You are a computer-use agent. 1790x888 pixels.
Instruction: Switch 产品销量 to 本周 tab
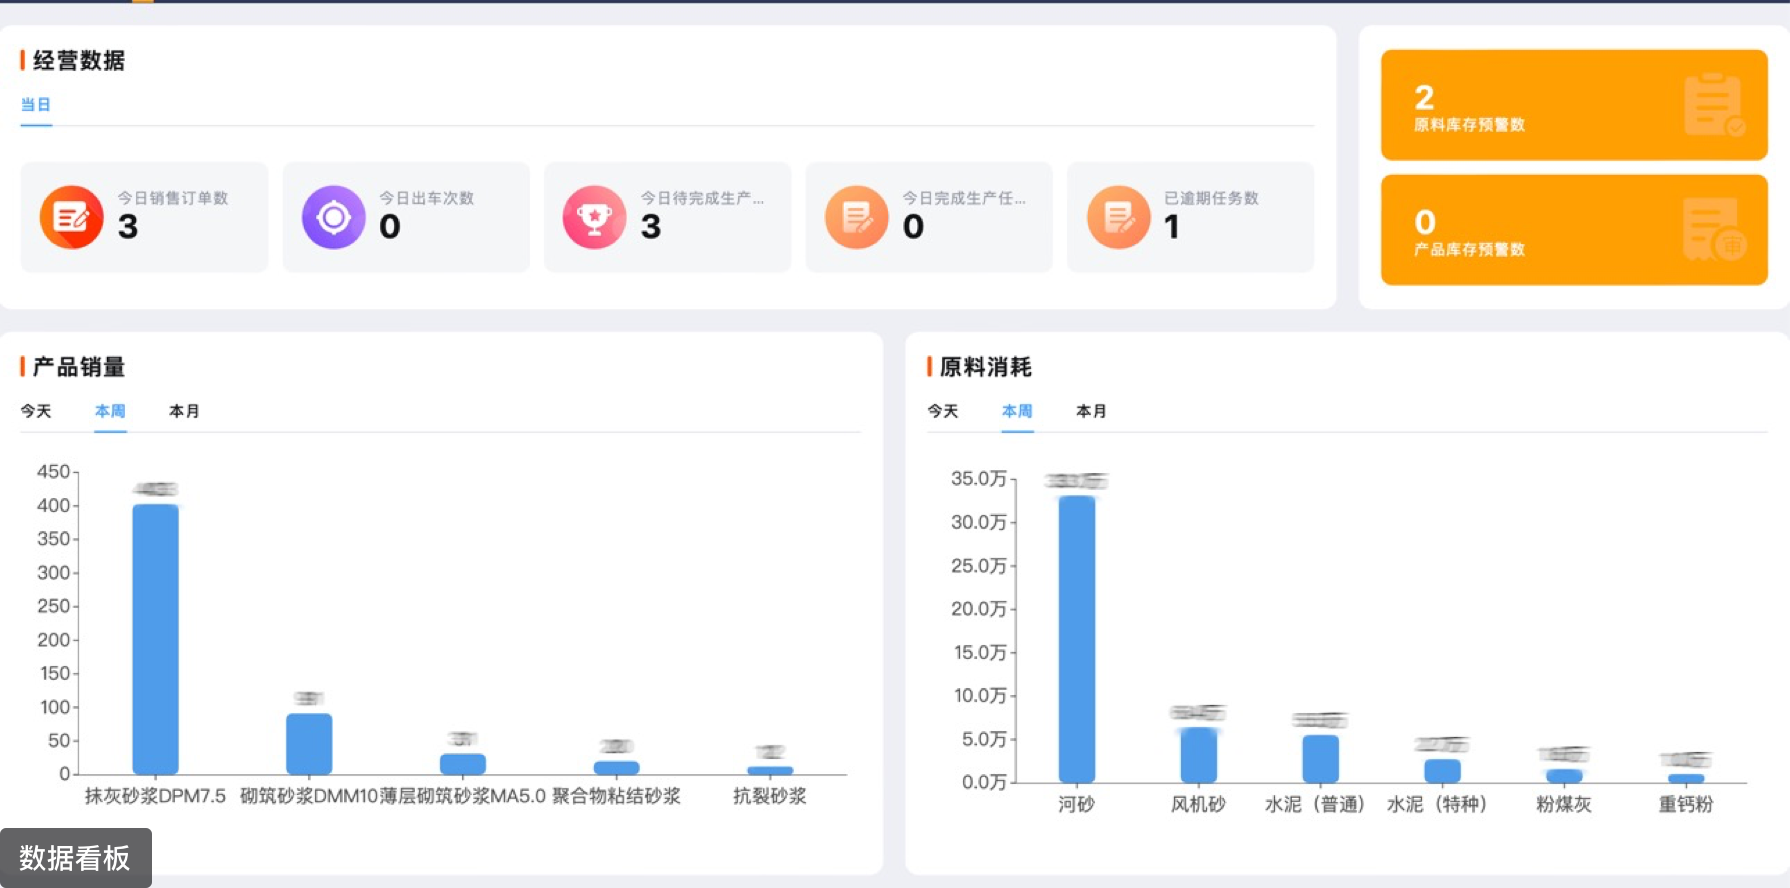(x=110, y=411)
